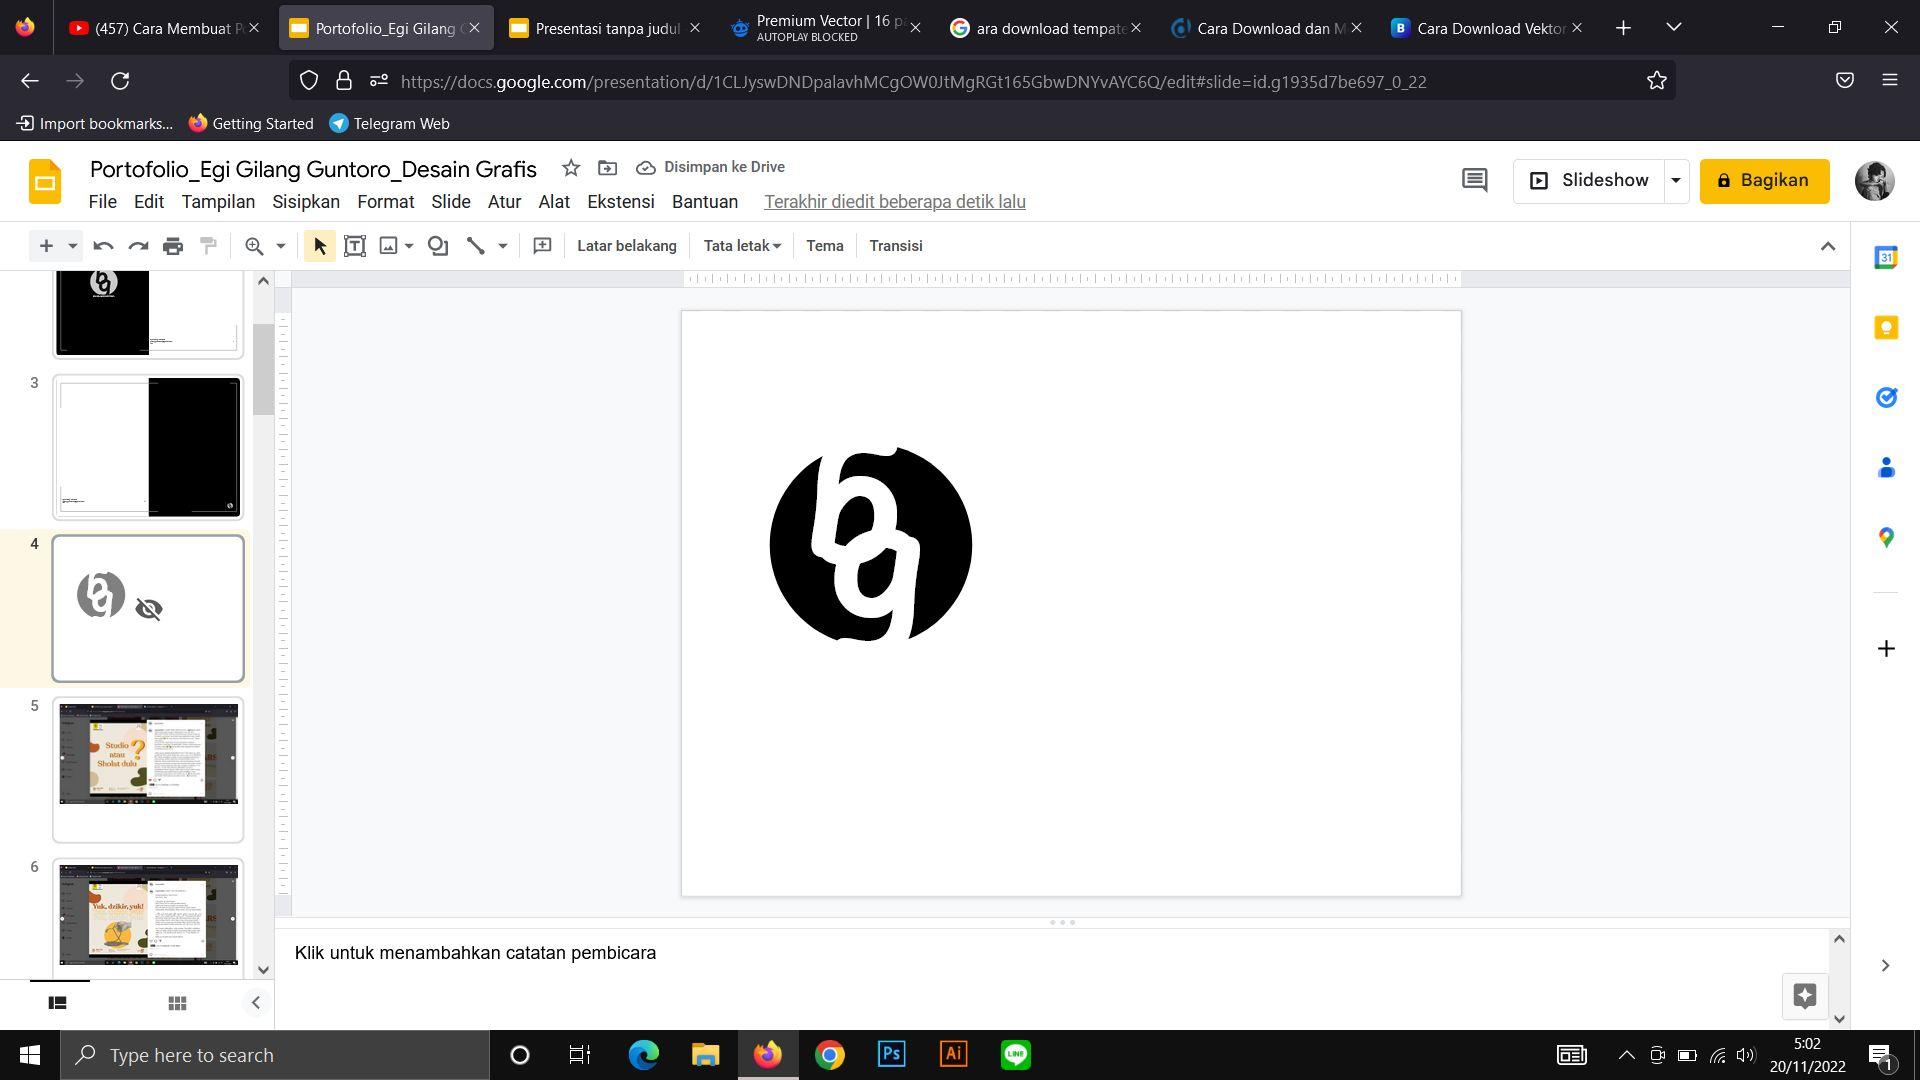Star the presentation title
Viewport: 1920px width, 1080px height.
[571, 168]
